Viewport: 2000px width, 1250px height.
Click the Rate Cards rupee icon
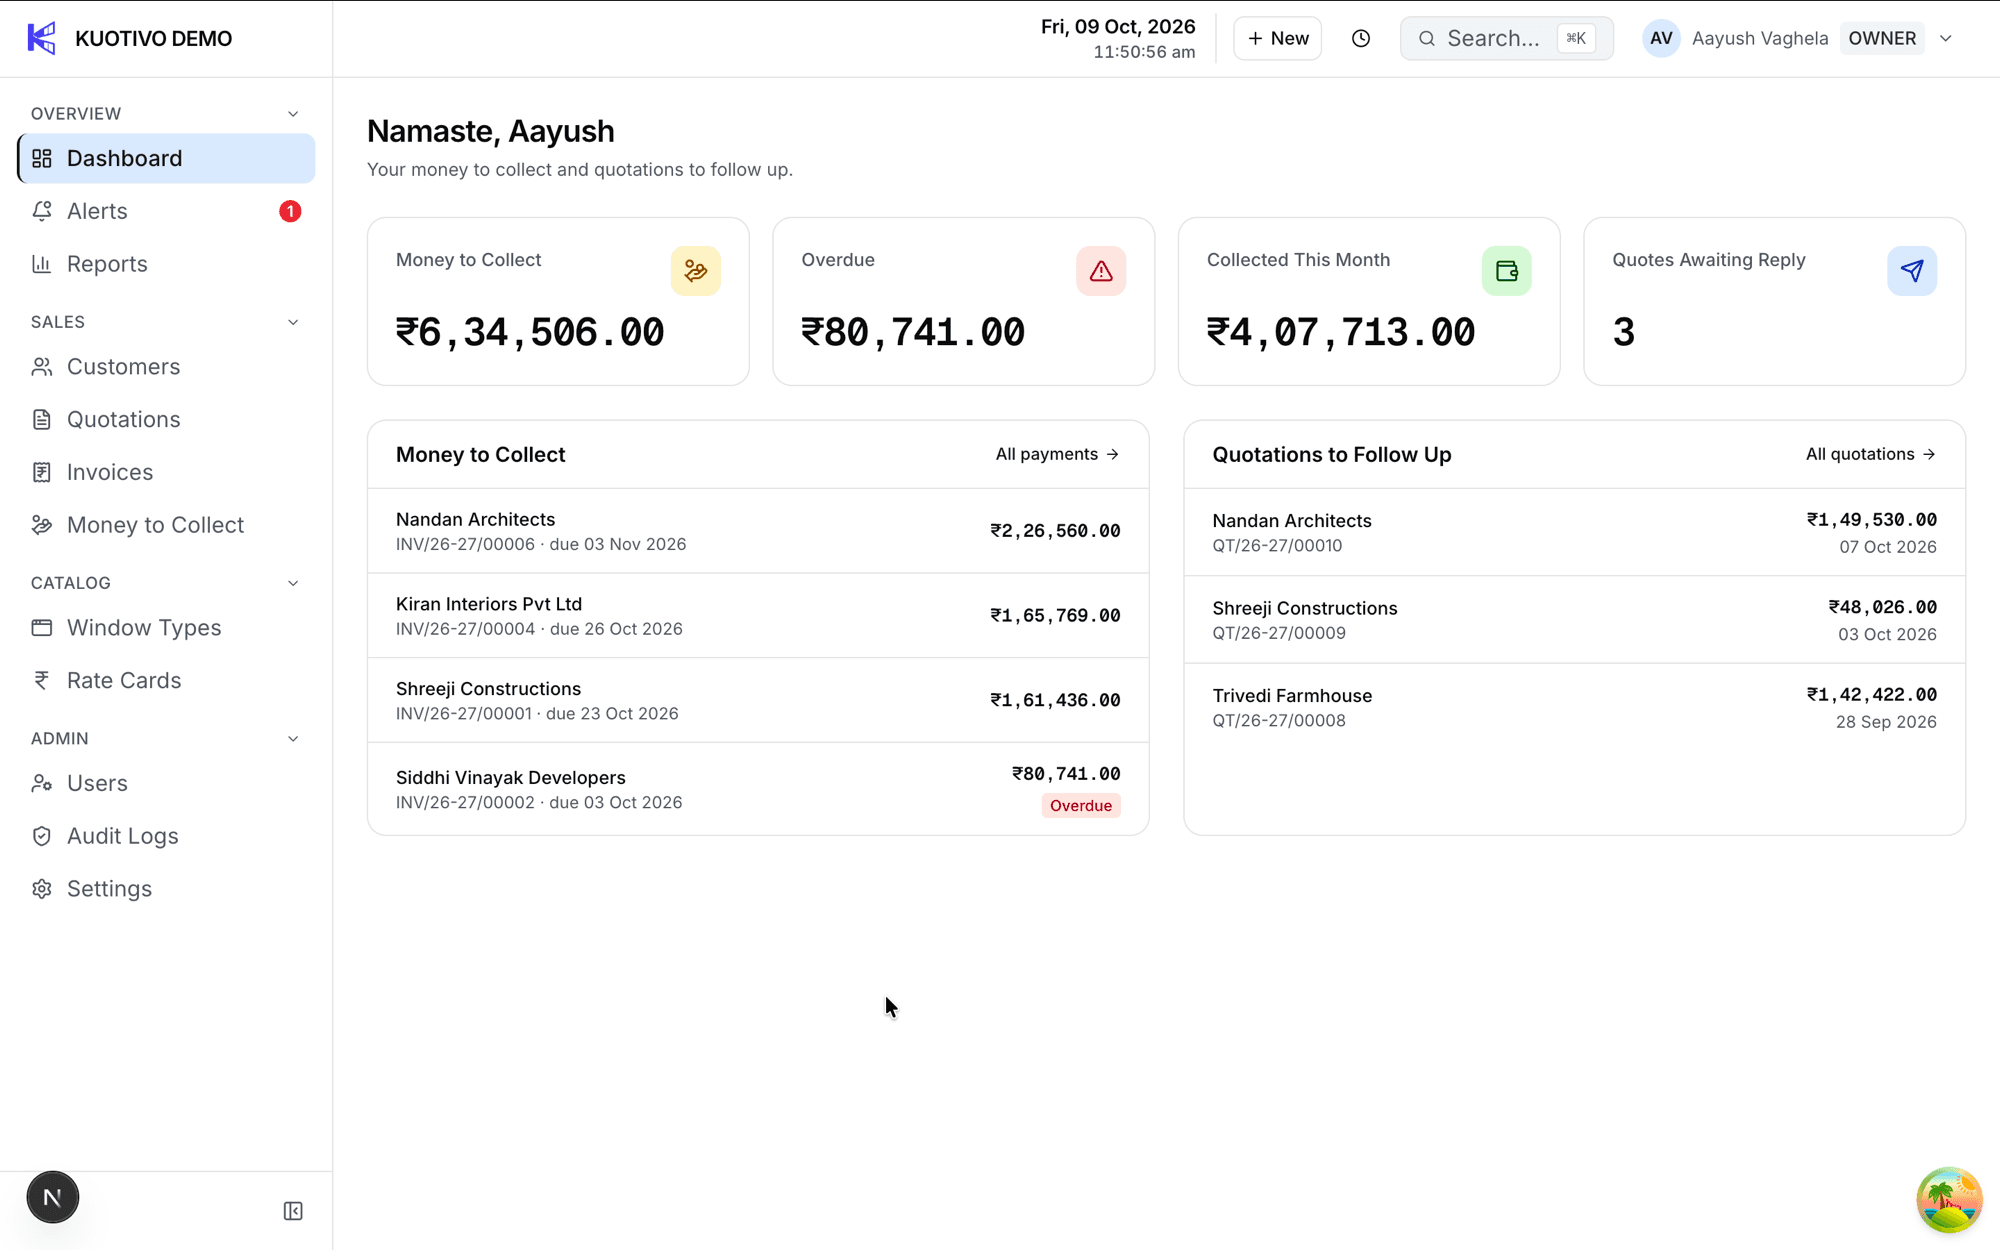pos(42,680)
